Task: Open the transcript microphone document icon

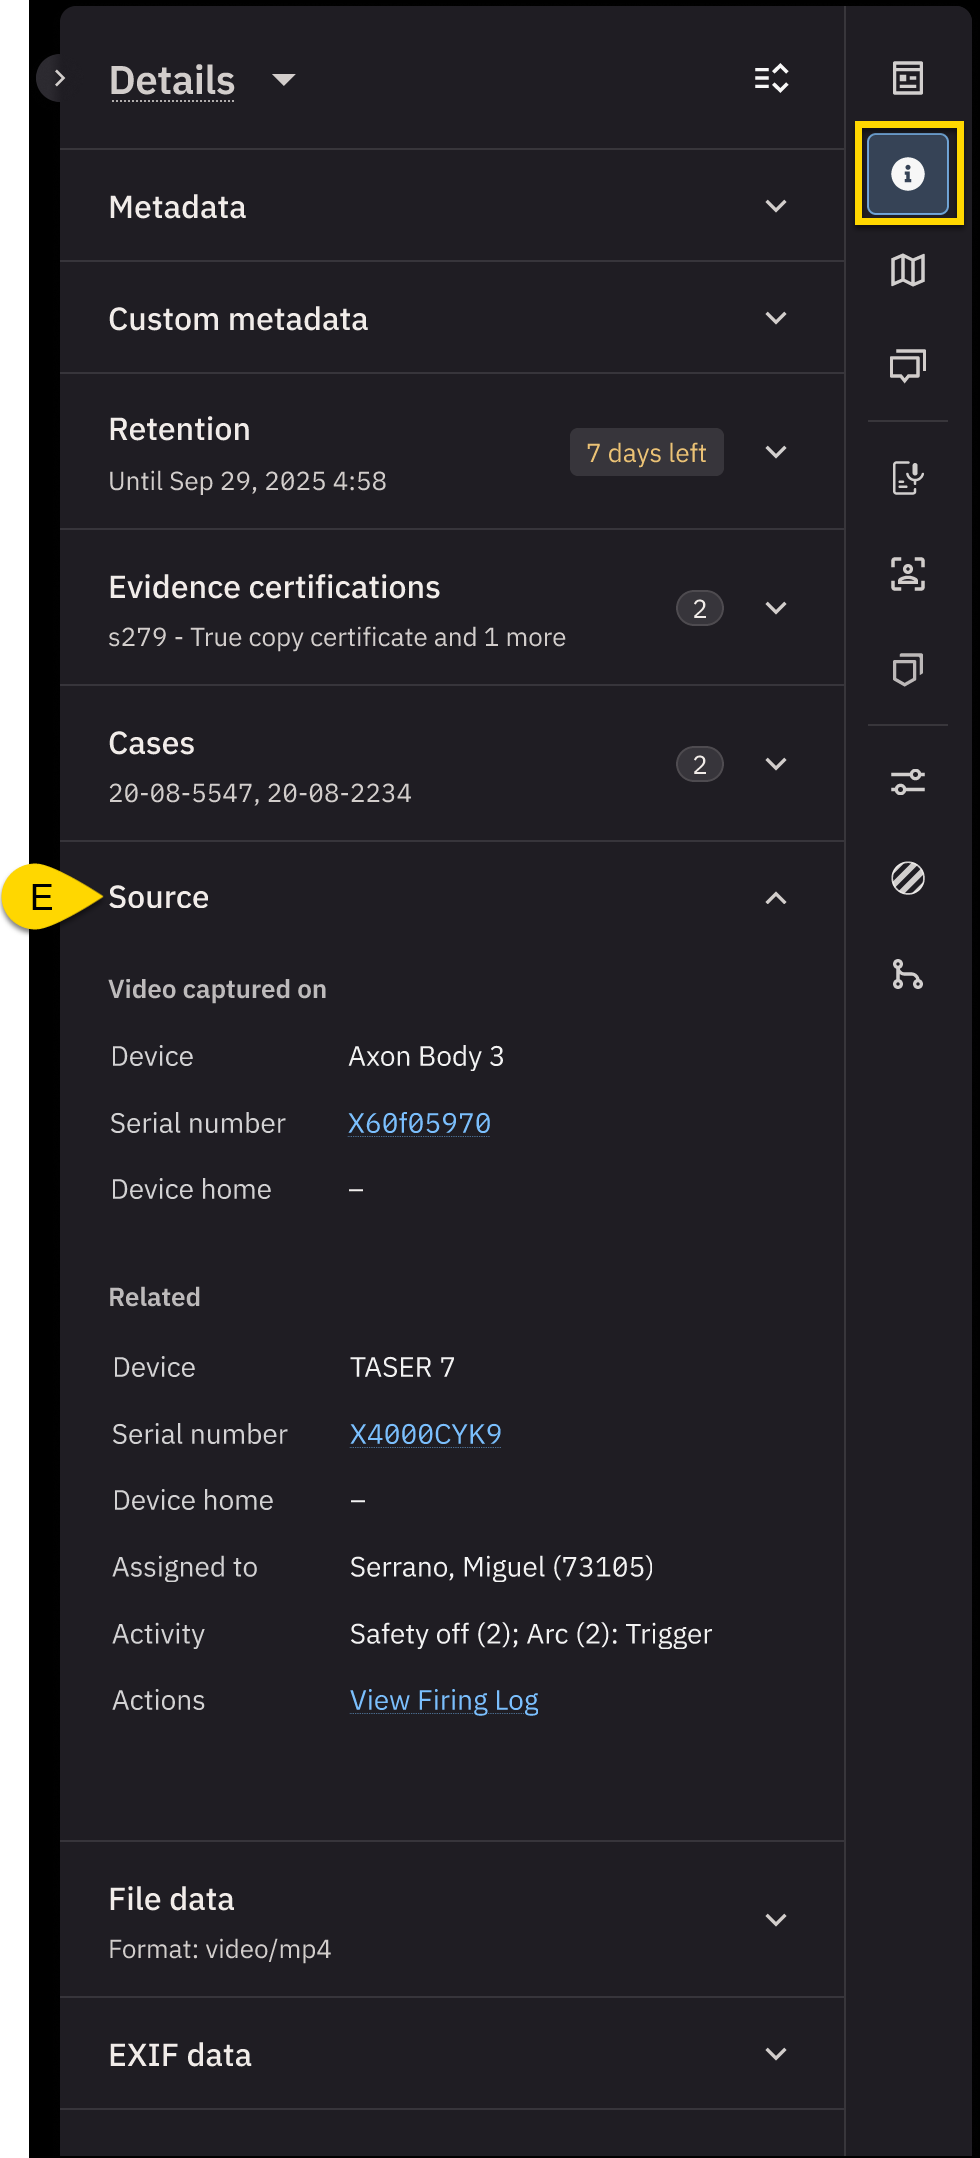Action: 907,478
